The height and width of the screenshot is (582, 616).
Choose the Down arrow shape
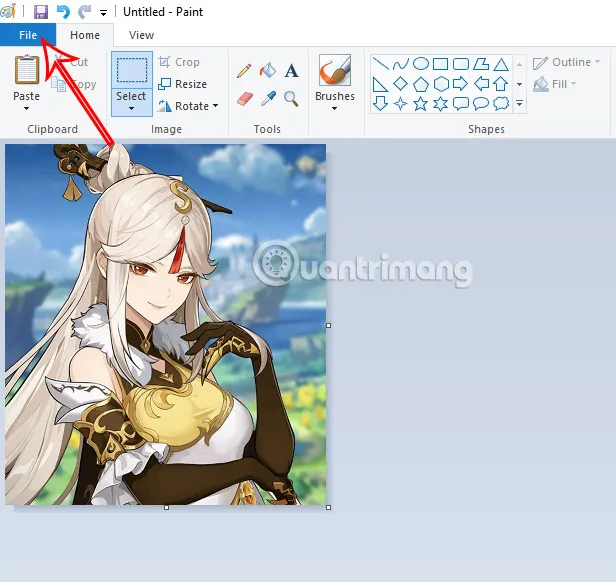coord(380,104)
